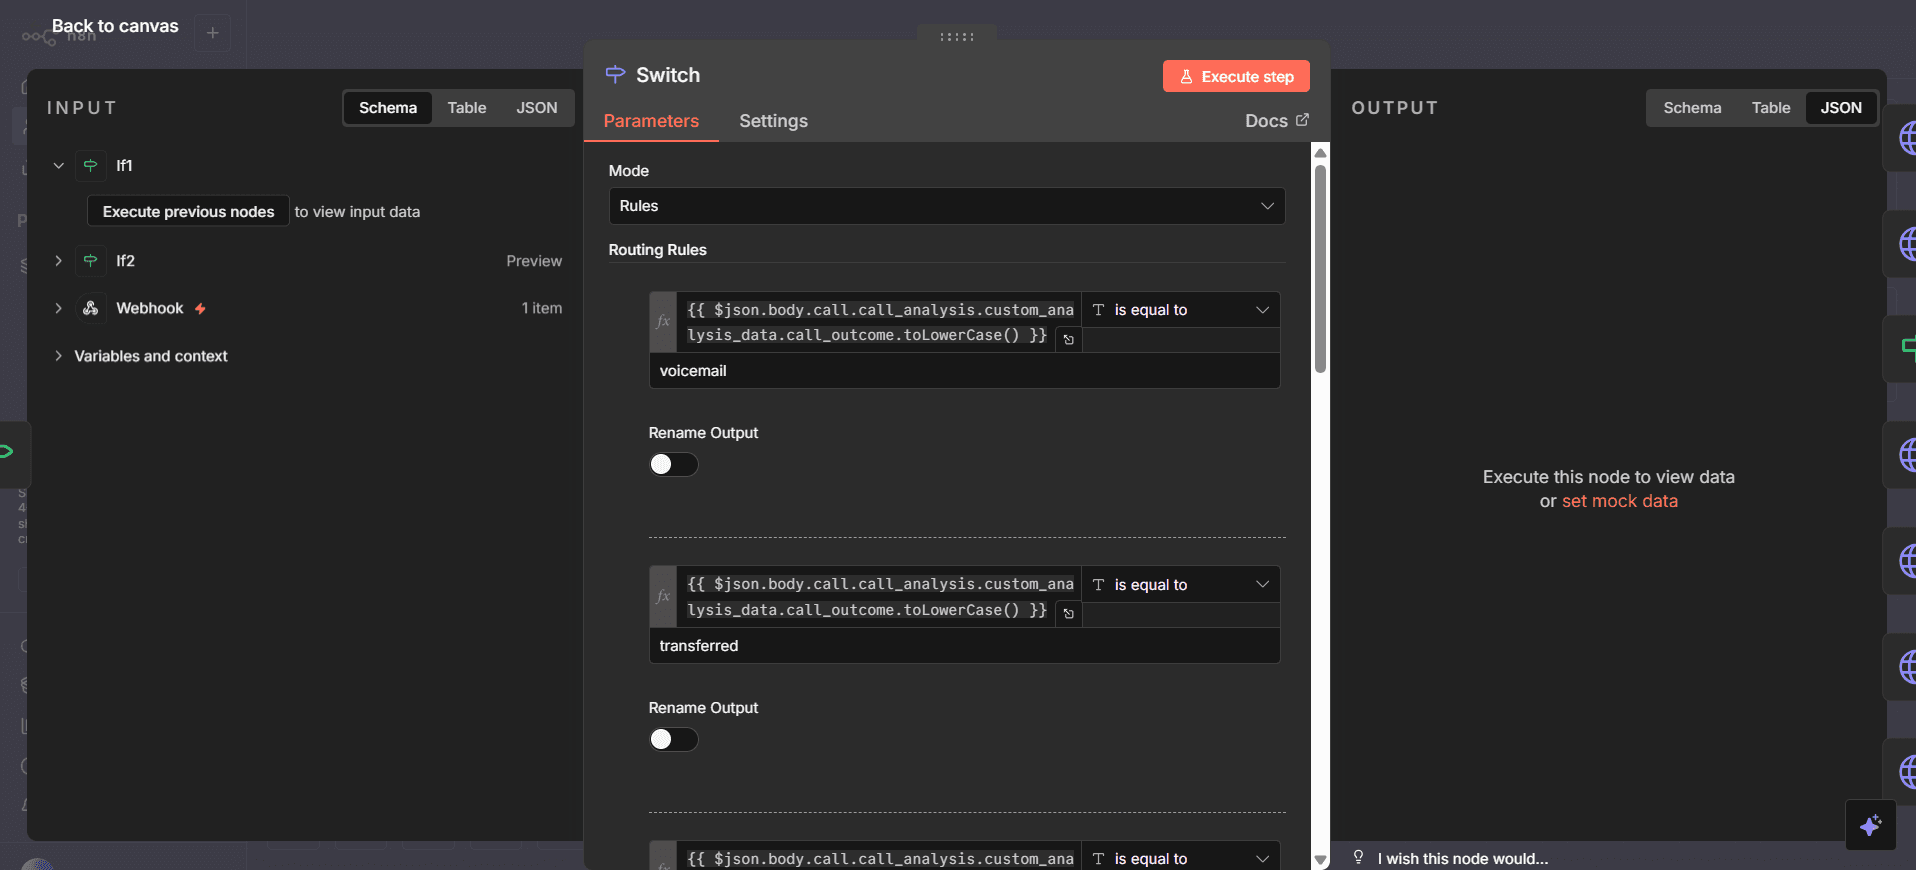1916x870 pixels.
Task: Click the second rule expression field
Action: click(879, 597)
